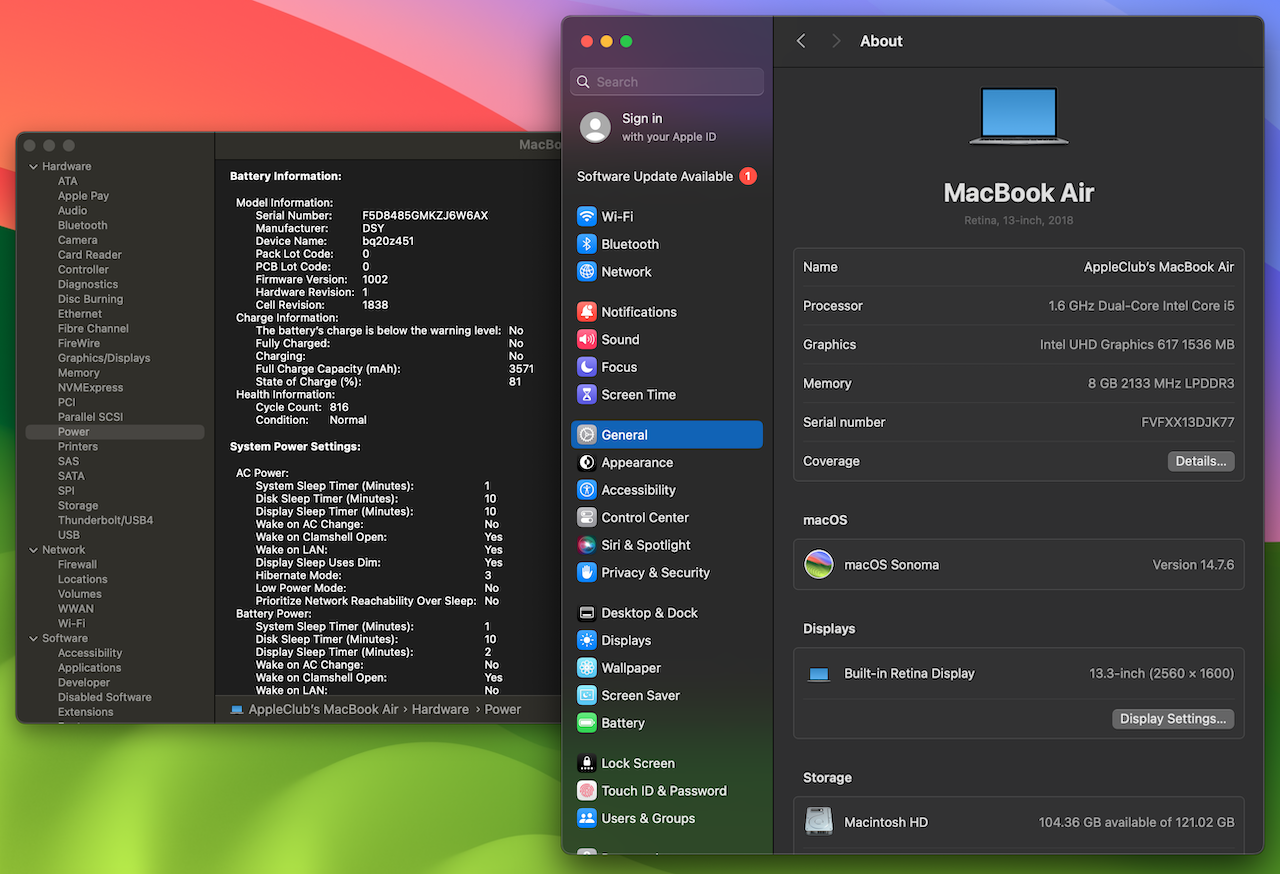The image size is (1280, 874).
Task: Open Network globe icon in sidebar
Action: pyautogui.click(x=587, y=272)
